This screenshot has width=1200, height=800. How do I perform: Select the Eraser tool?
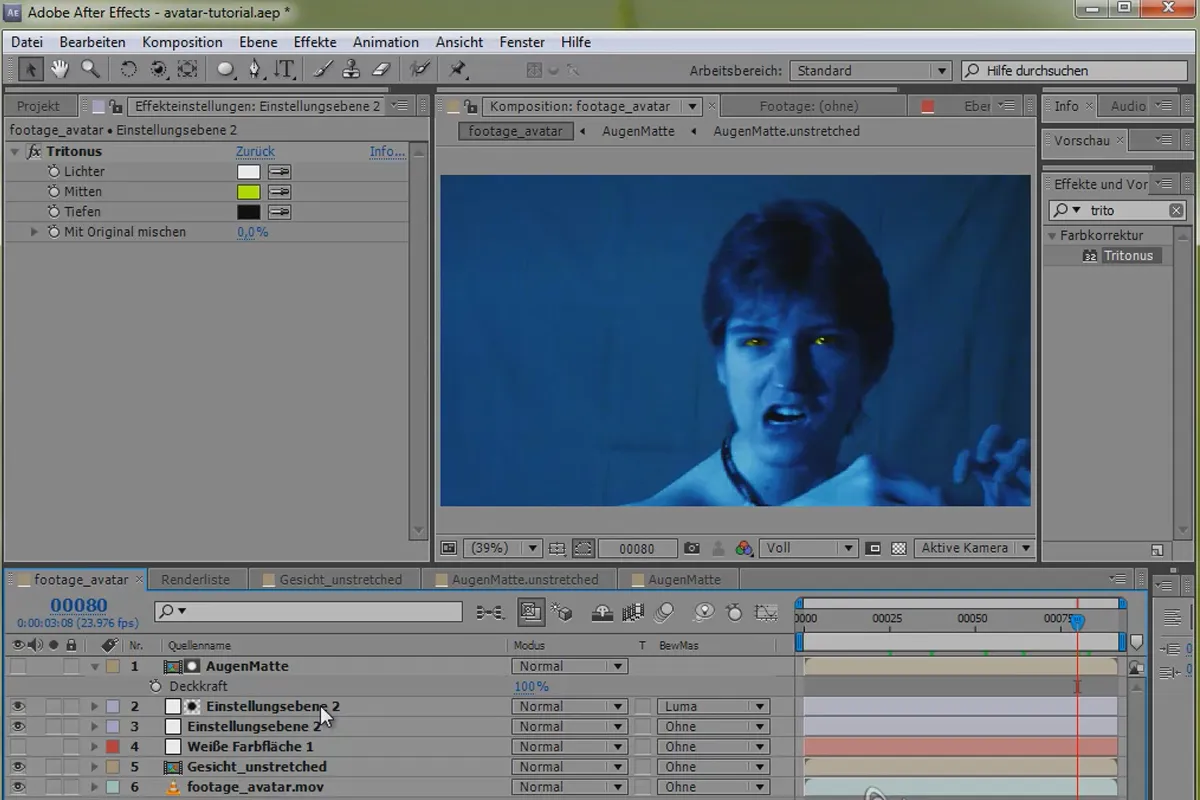pos(380,69)
